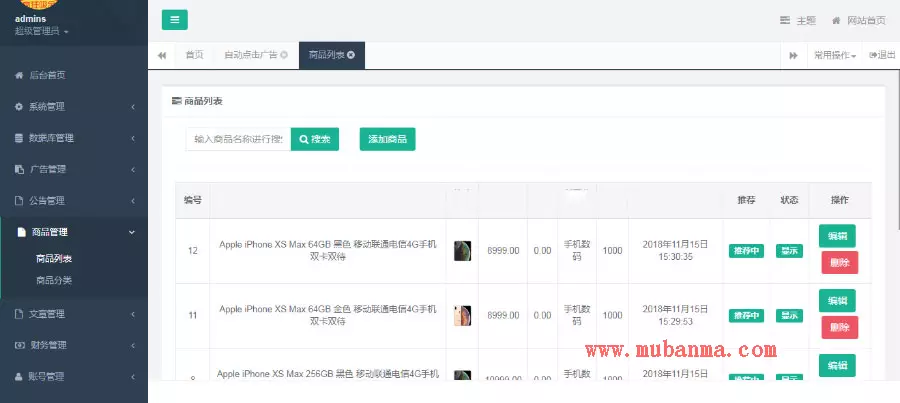Open the 主题 theme settings
Image resolution: width=900 pixels, height=403 pixels.
798,21
